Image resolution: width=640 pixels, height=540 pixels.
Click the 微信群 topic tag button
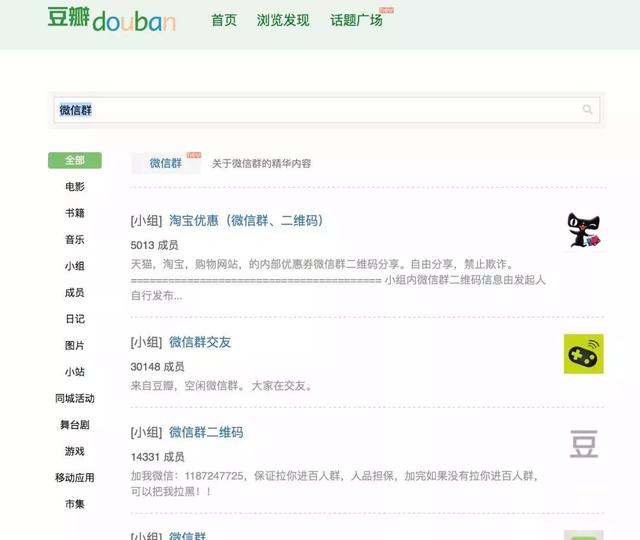pos(166,163)
